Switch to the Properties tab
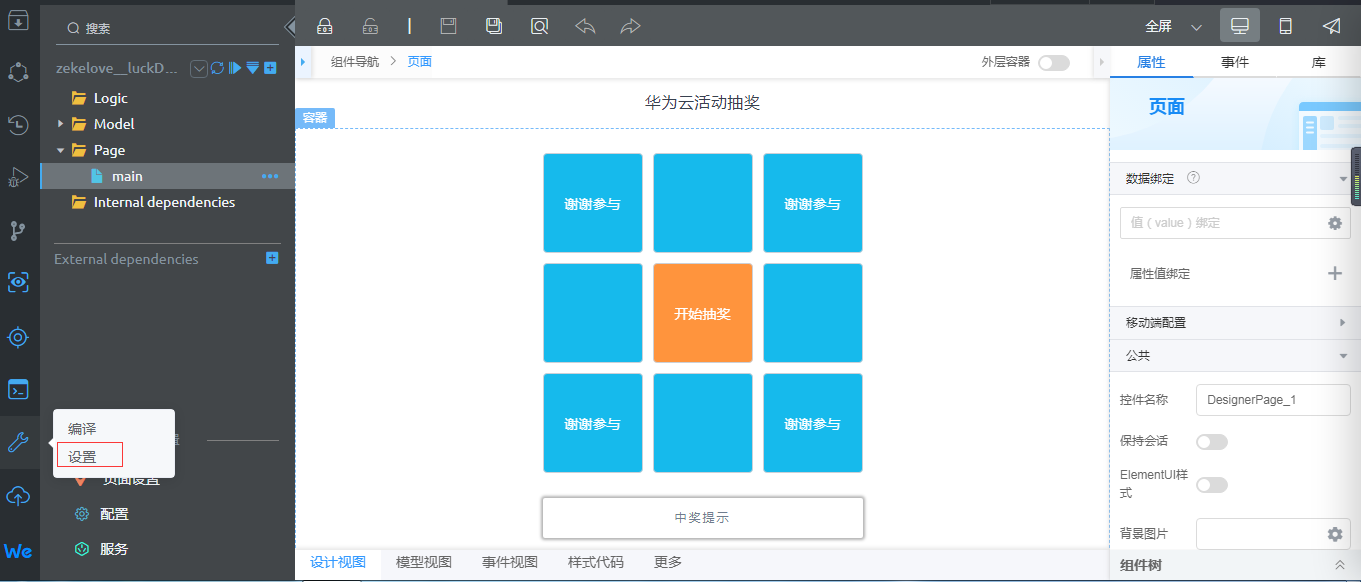The height and width of the screenshot is (582, 1361). (1151, 62)
